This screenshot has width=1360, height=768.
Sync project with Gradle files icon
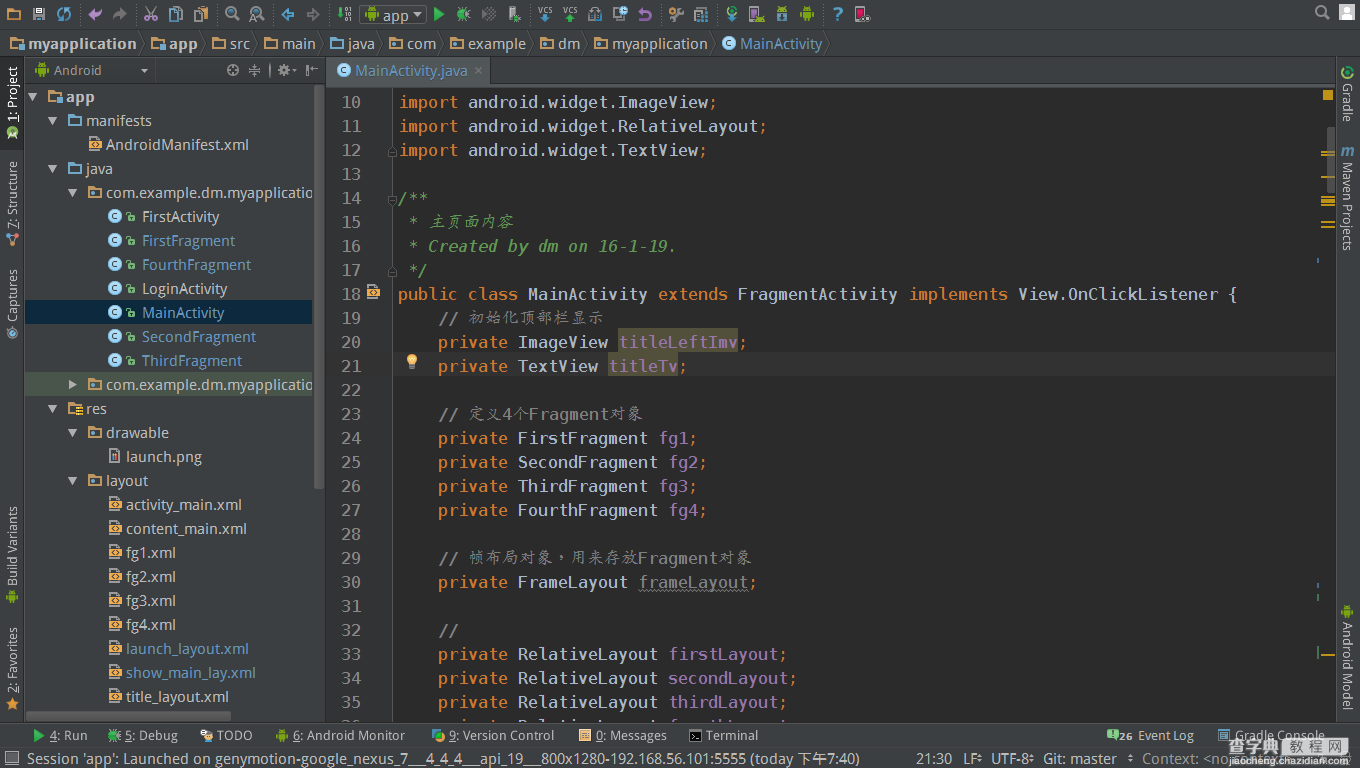tap(731, 14)
